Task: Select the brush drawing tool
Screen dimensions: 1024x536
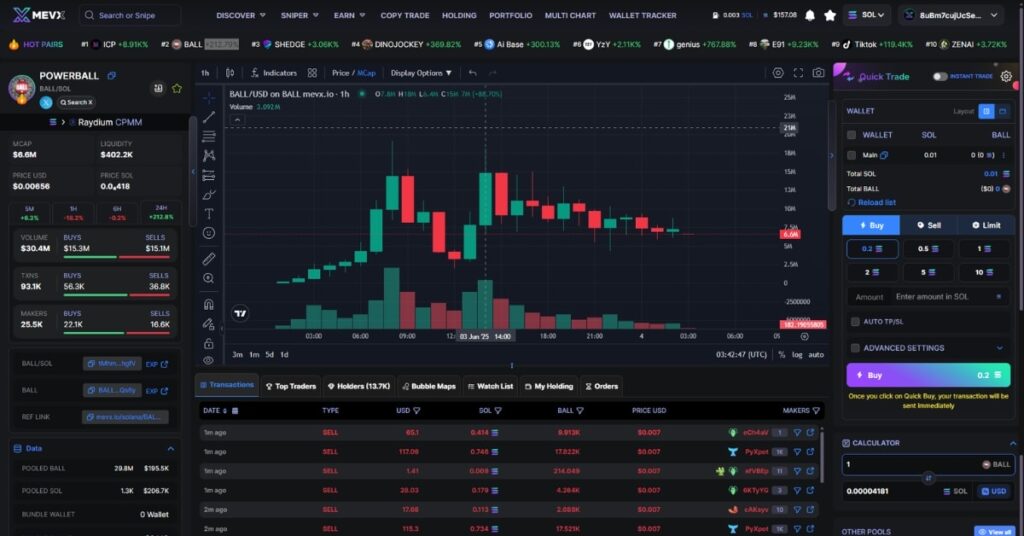Action: 208,195
